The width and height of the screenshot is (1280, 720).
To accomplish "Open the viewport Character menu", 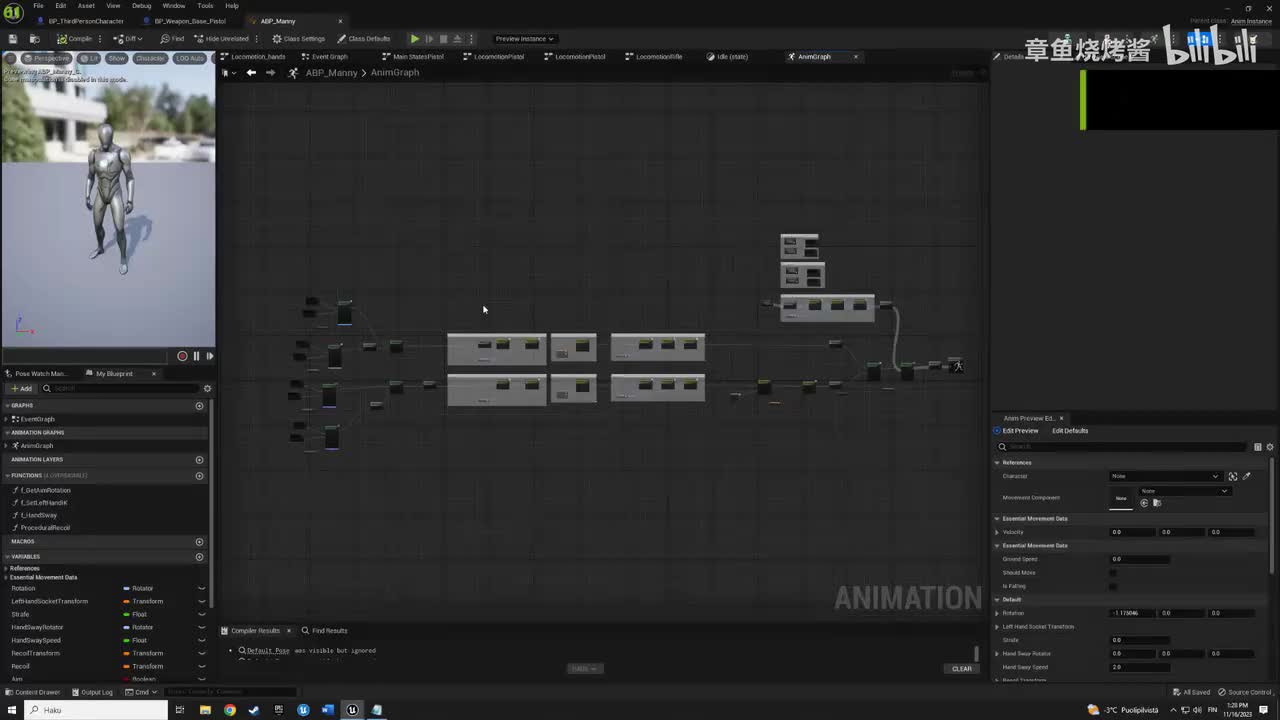I will (x=150, y=58).
